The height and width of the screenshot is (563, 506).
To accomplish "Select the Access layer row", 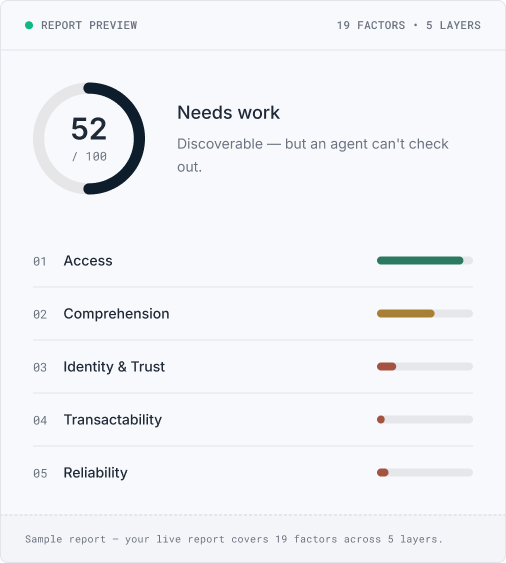I will (253, 261).
